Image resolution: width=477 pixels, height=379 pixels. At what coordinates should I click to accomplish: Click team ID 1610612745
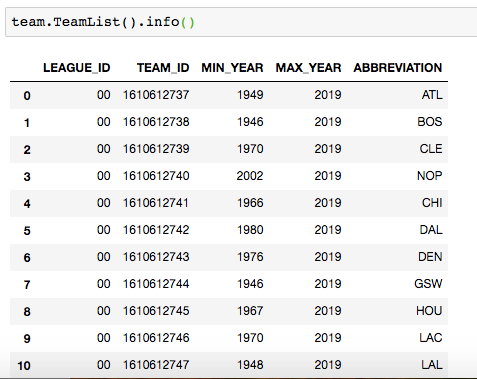(156, 311)
